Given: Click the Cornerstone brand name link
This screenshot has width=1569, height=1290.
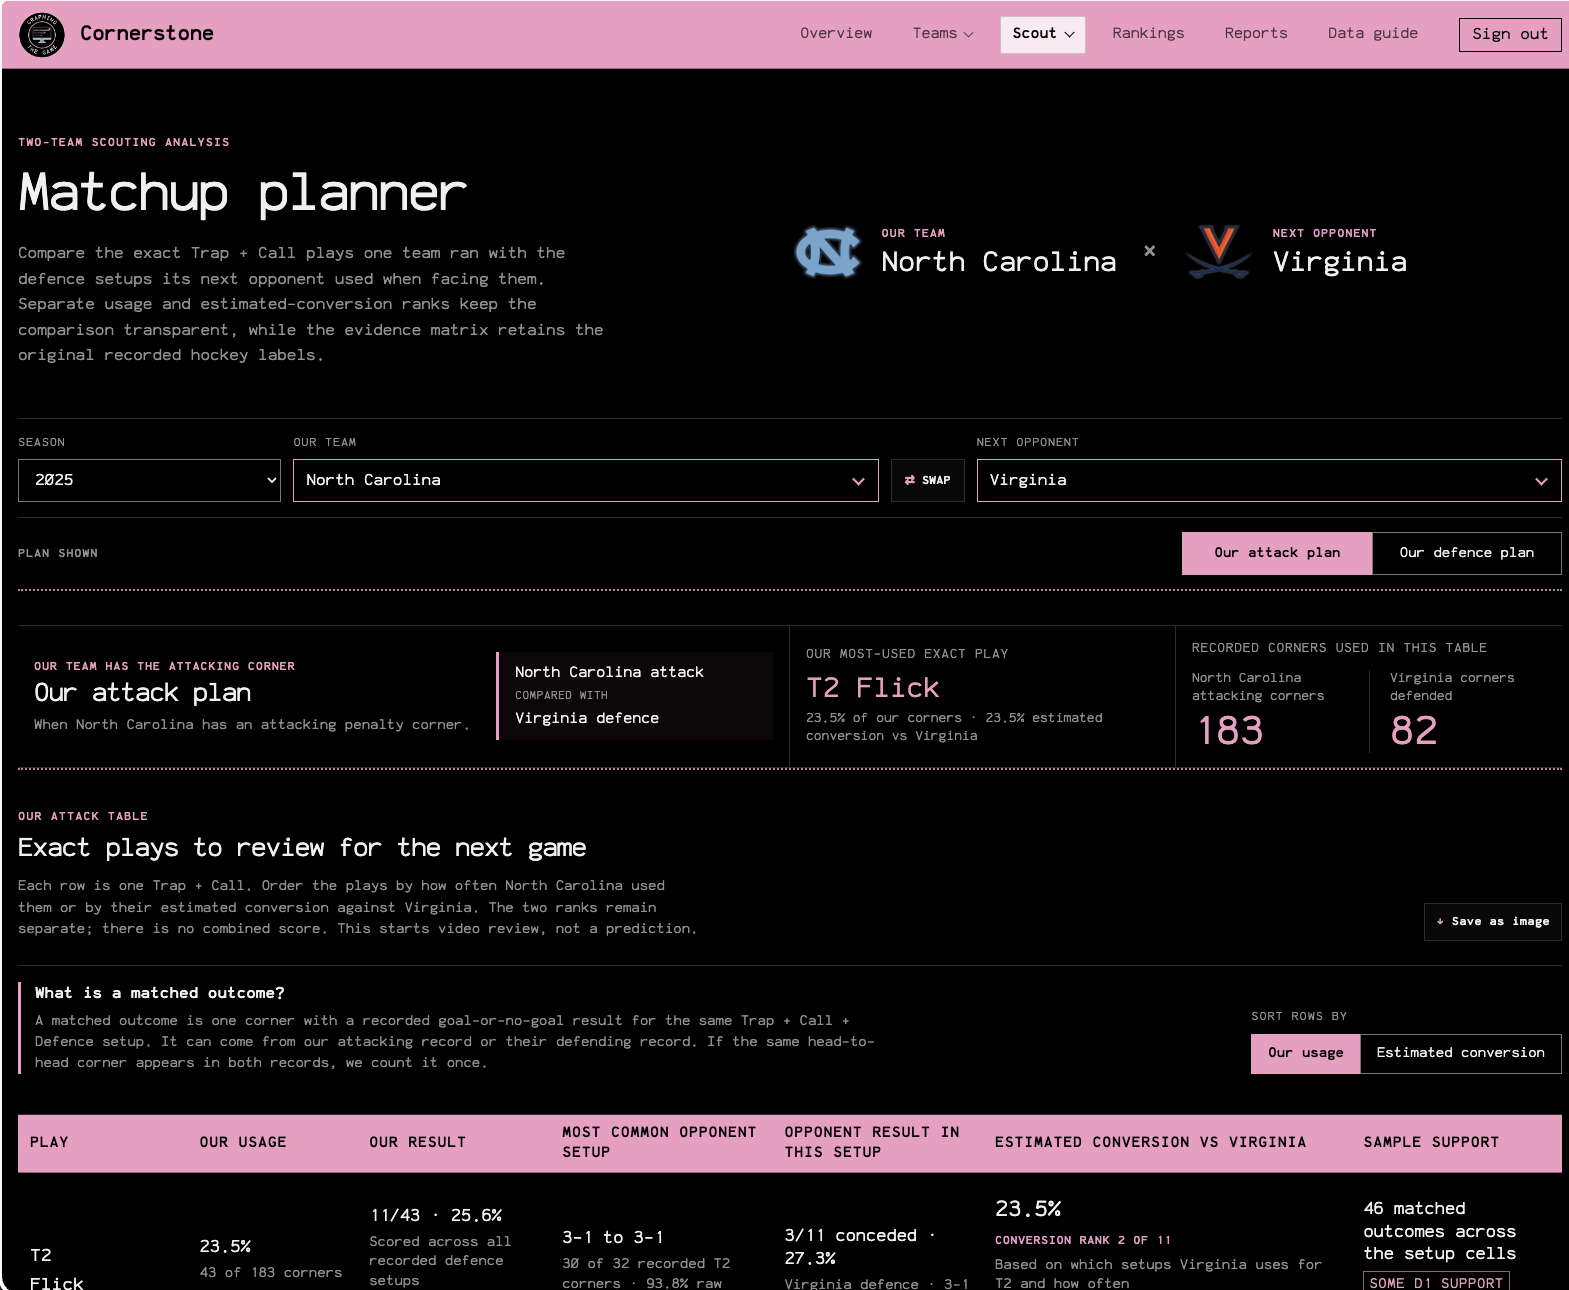Looking at the screenshot, I should (x=147, y=34).
